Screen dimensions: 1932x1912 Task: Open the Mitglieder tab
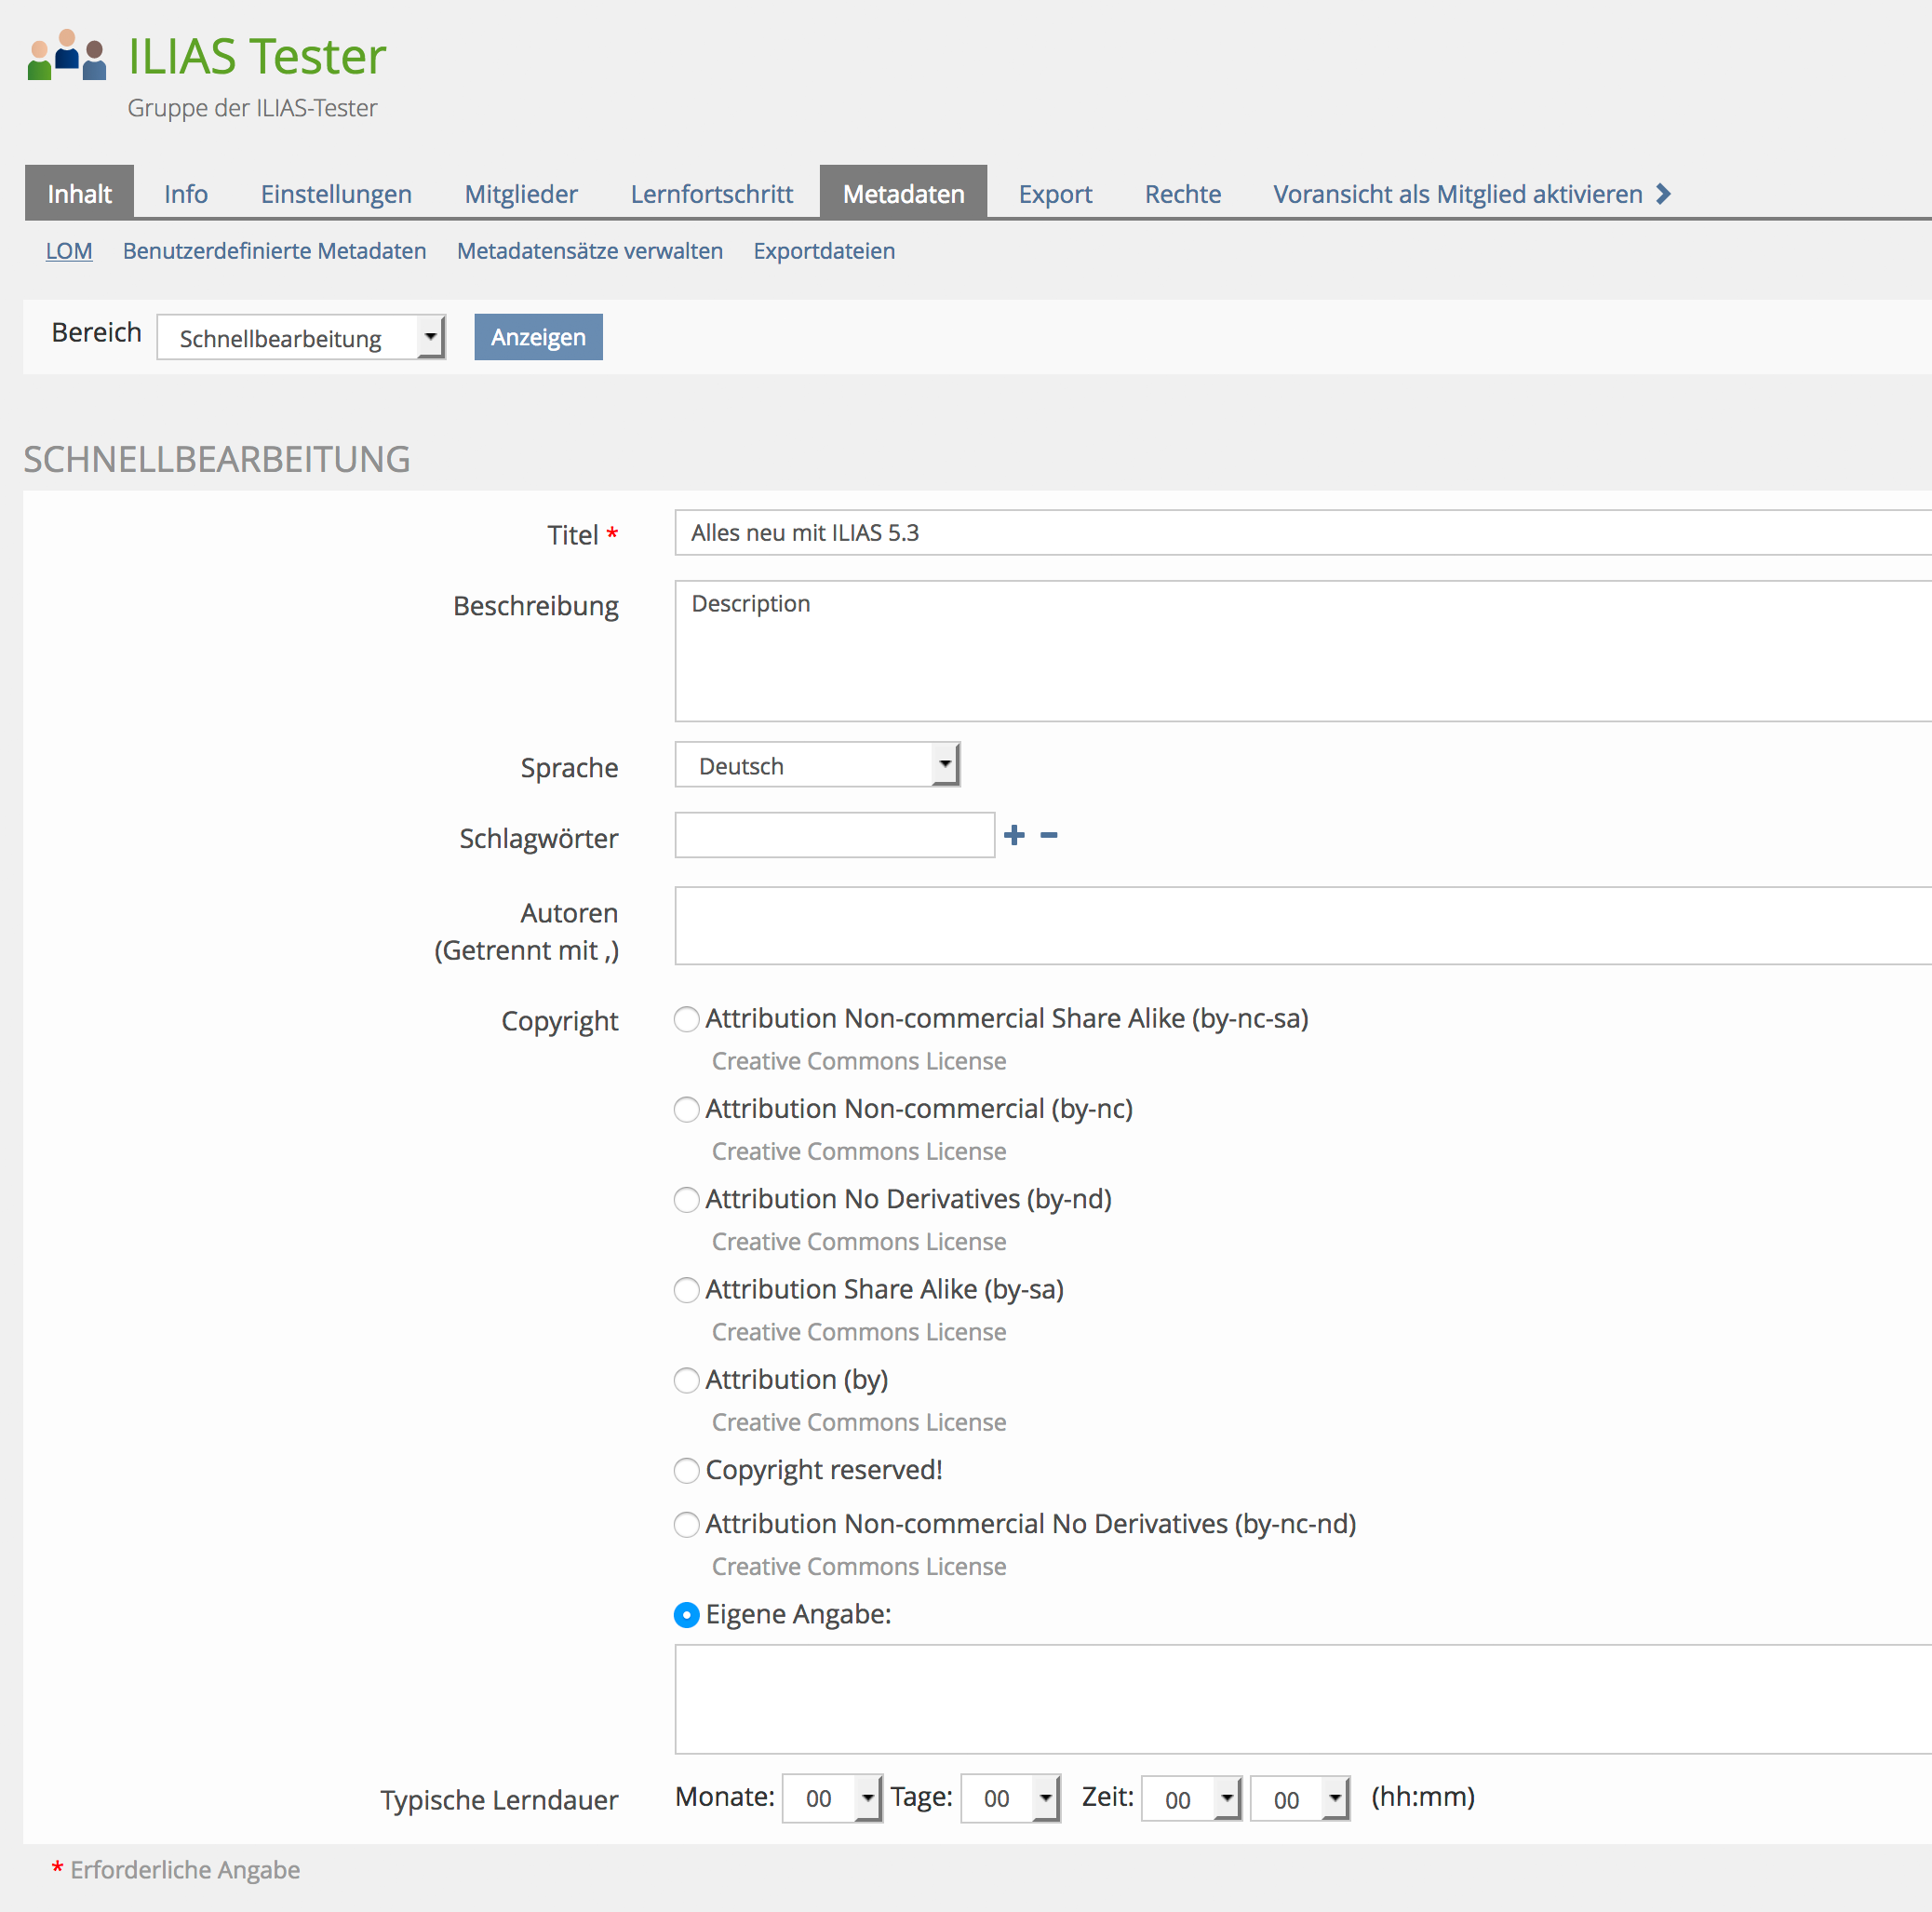pyautogui.click(x=521, y=194)
